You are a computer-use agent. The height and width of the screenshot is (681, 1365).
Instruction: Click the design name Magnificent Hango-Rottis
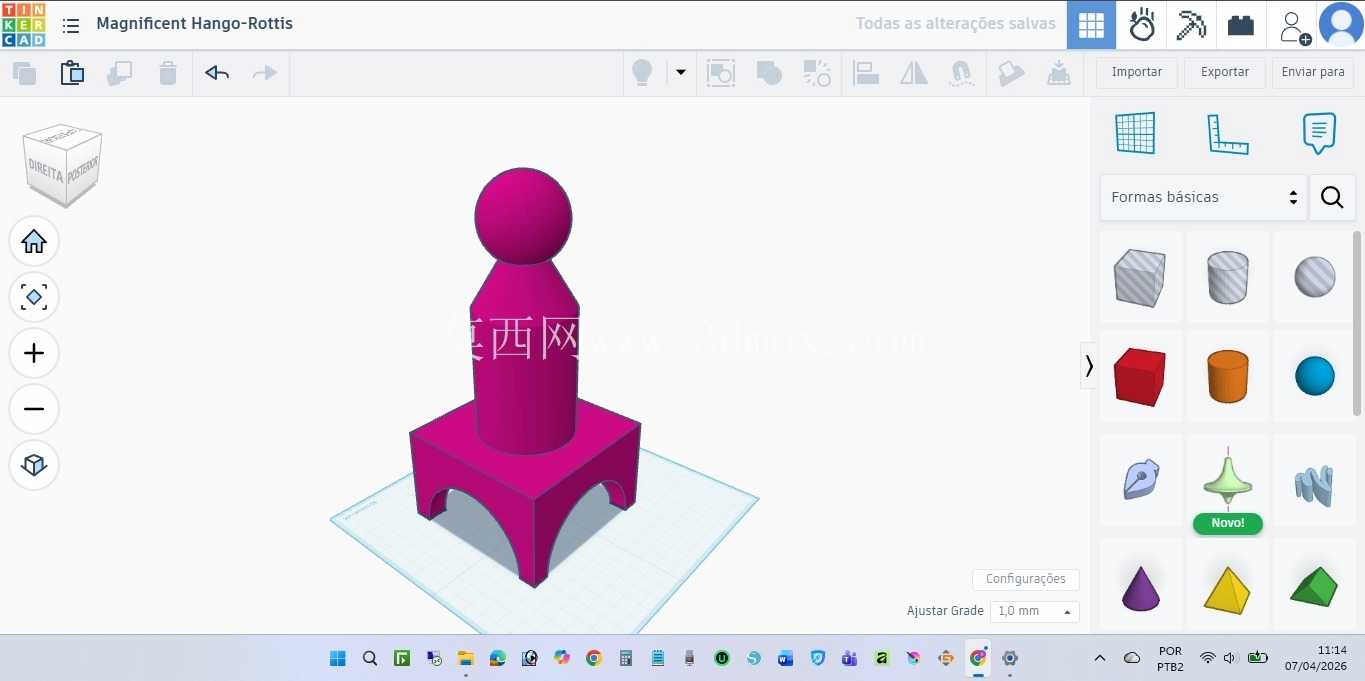(195, 23)
